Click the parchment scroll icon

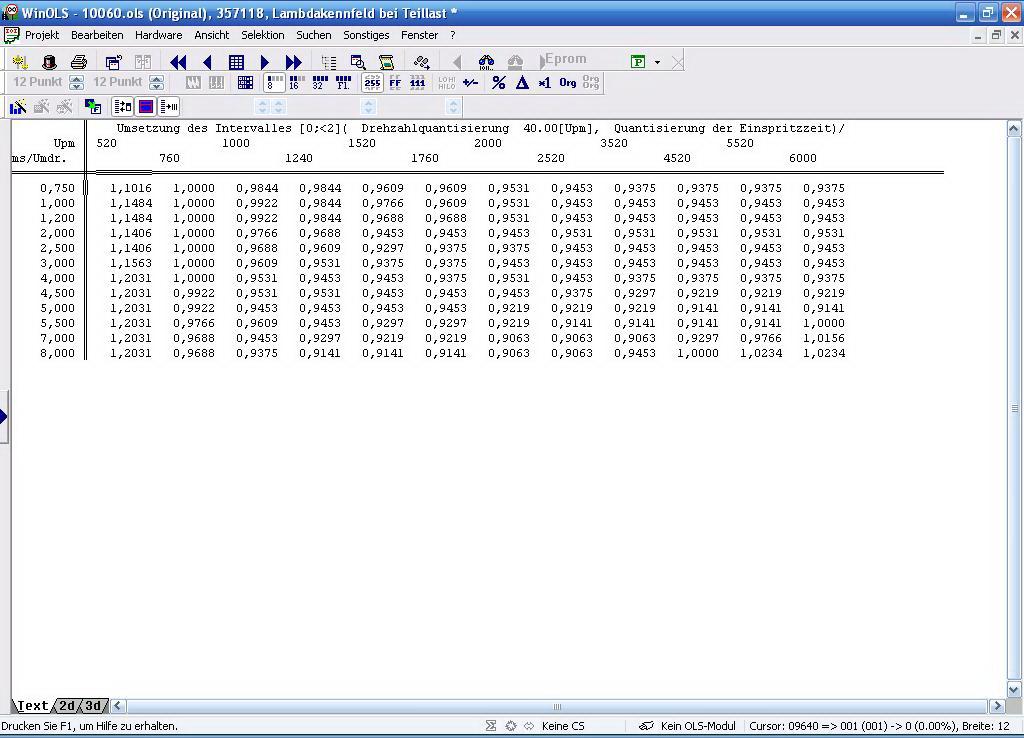387,62
